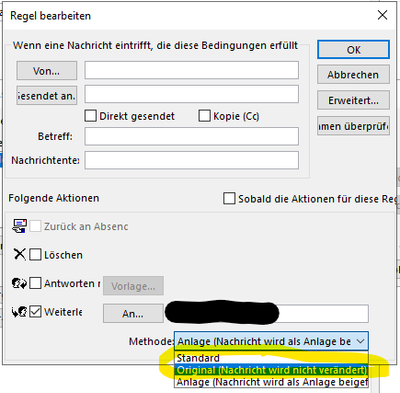Click the forward icon beside Weiterleiten
The width and height of the screenshot is (400, 393).
tap(19, 312)
